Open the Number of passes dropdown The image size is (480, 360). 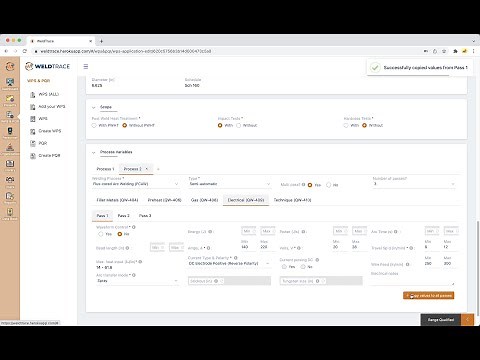(414, 184)
